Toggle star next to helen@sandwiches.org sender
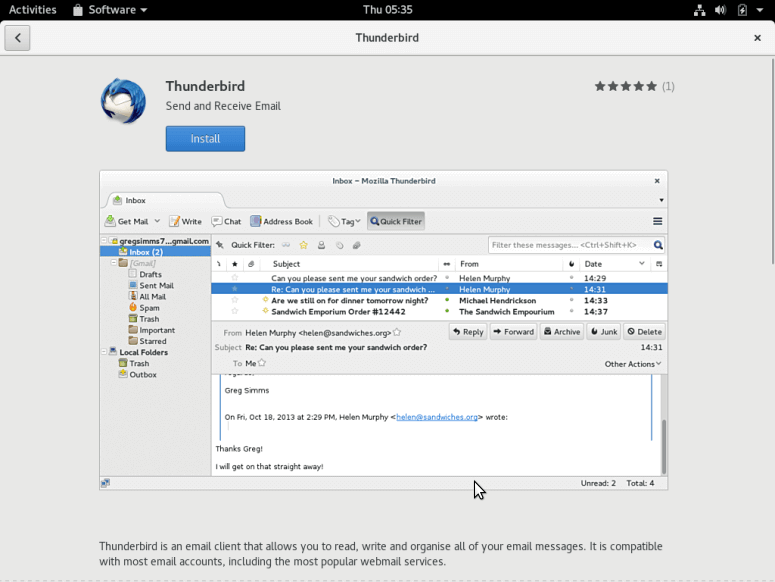Image resolution: width=775 pixels, height=582 pixels. 397,332
